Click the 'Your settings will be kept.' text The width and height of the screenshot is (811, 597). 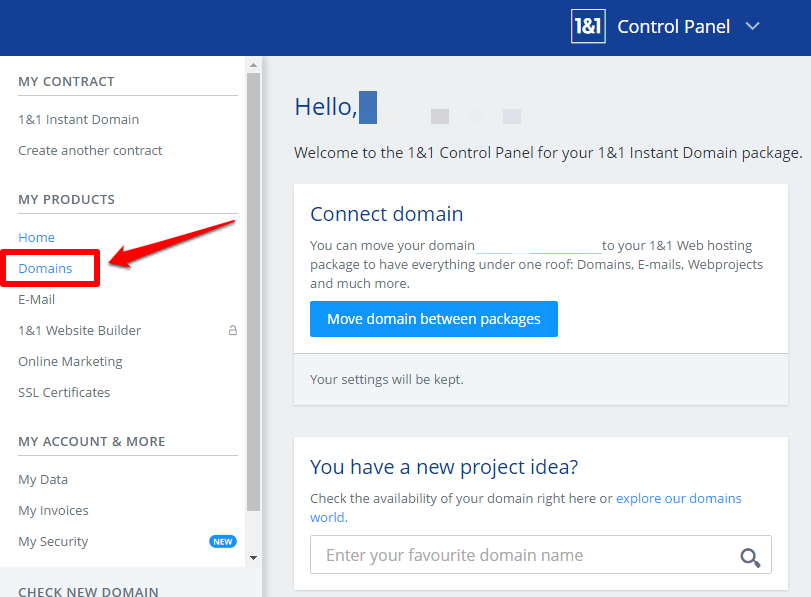click(386, 379)
